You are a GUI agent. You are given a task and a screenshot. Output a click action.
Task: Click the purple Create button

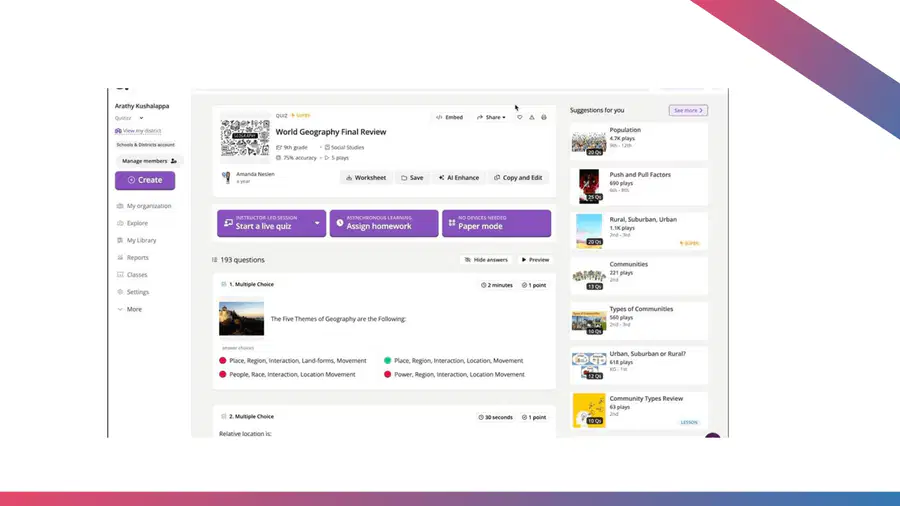point(145,180)
